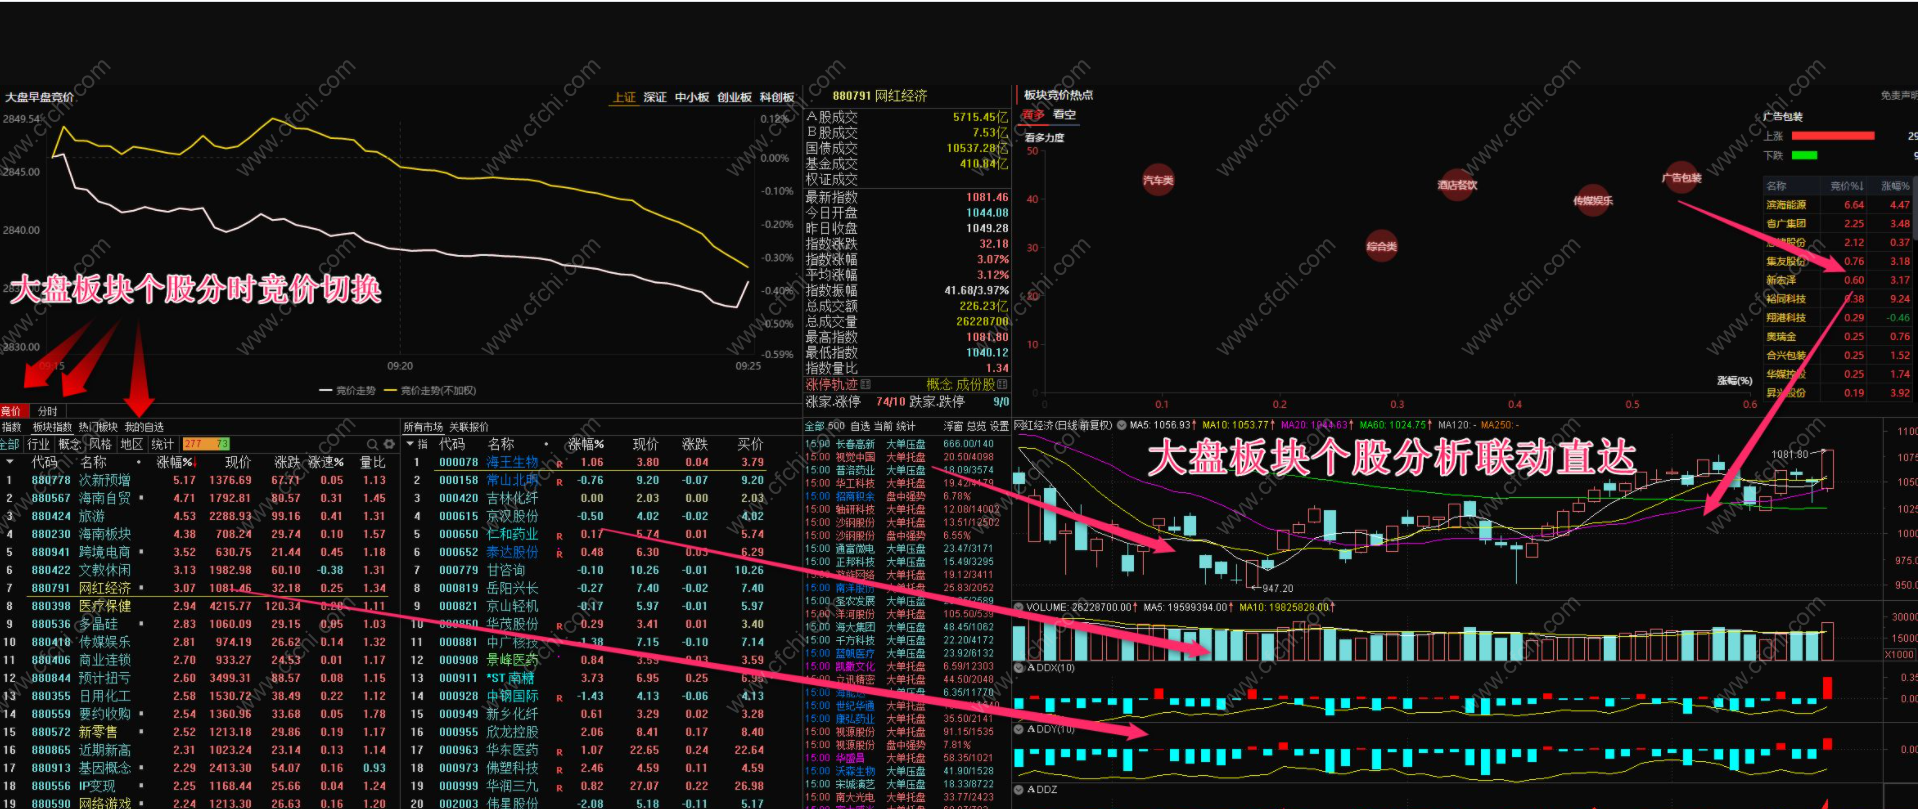The image size is (1918, 809).
Task: Toggle the 看多 hotspot view
Action: tap(1033, 115)
